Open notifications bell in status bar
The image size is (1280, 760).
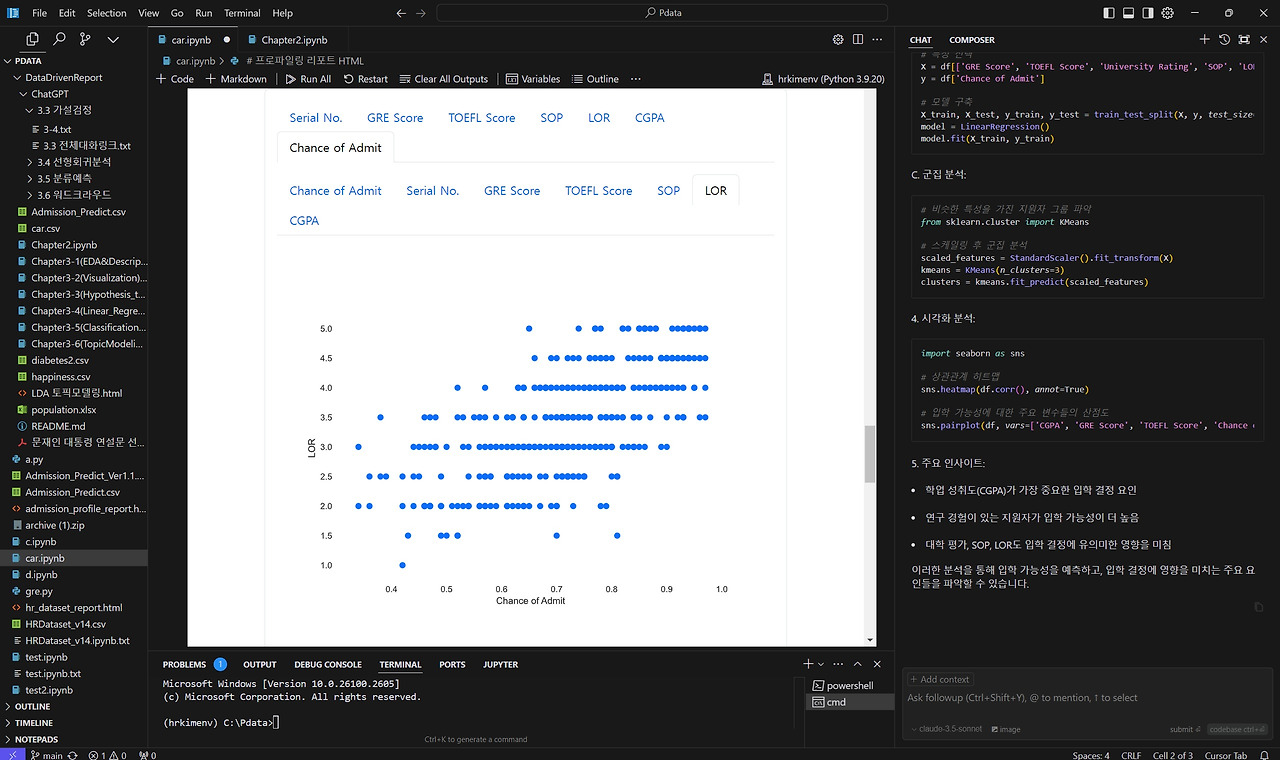(1264, 755)
